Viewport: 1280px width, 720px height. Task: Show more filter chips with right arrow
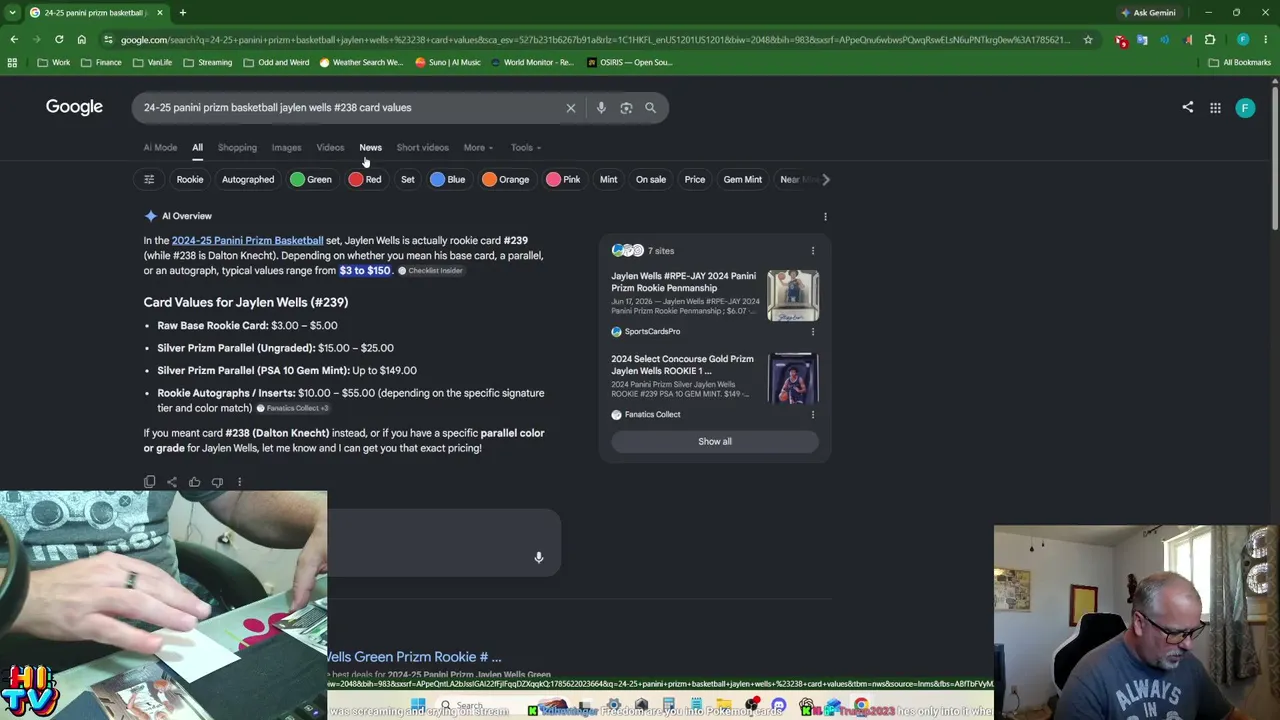tap(825, 180)
